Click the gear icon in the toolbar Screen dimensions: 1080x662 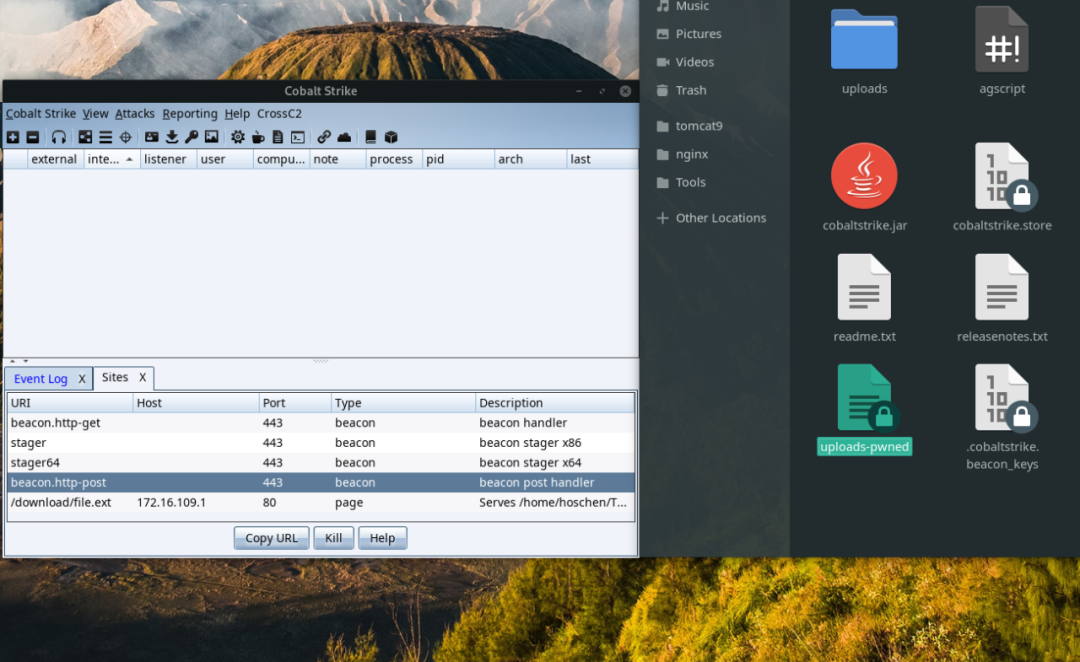tap(238, 137)
